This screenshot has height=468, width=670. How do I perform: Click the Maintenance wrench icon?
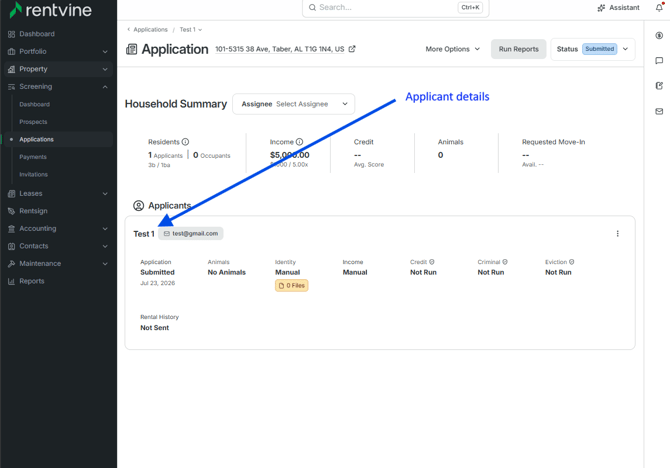pyautogui.click(x=12, y=264)
